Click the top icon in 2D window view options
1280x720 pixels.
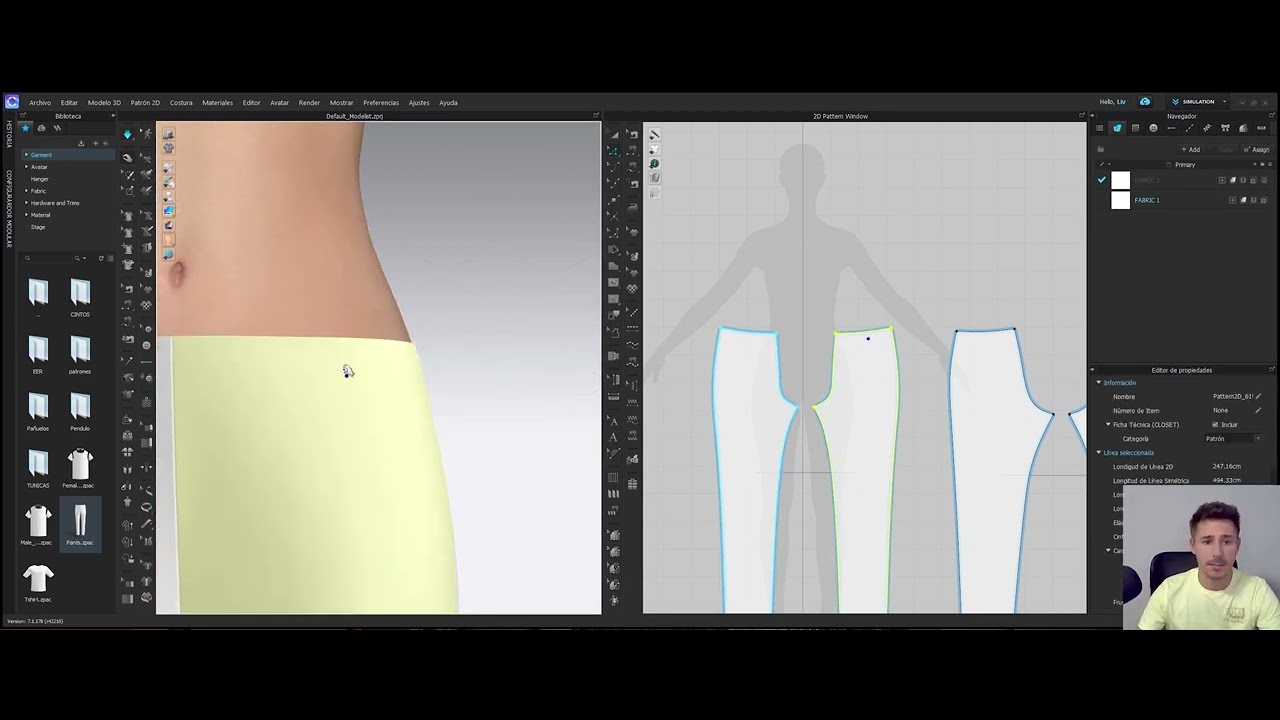(x=654, y=135)
